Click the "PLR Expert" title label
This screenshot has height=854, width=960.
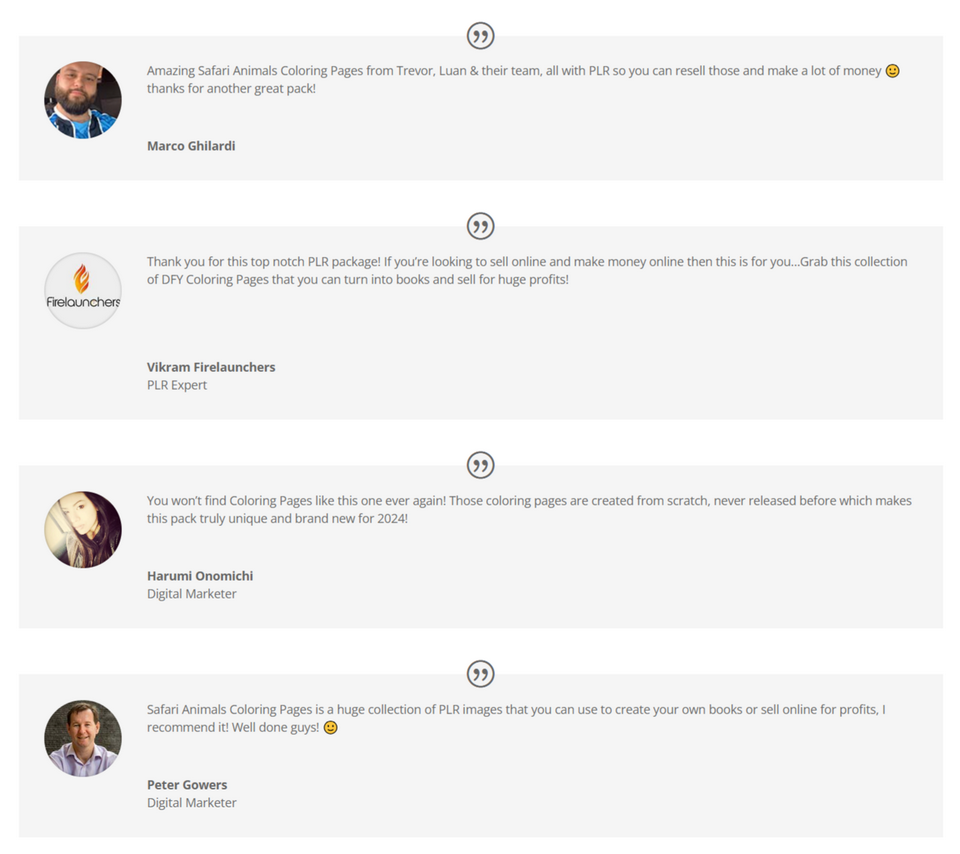pyautogui.click(x=177, y=385)
